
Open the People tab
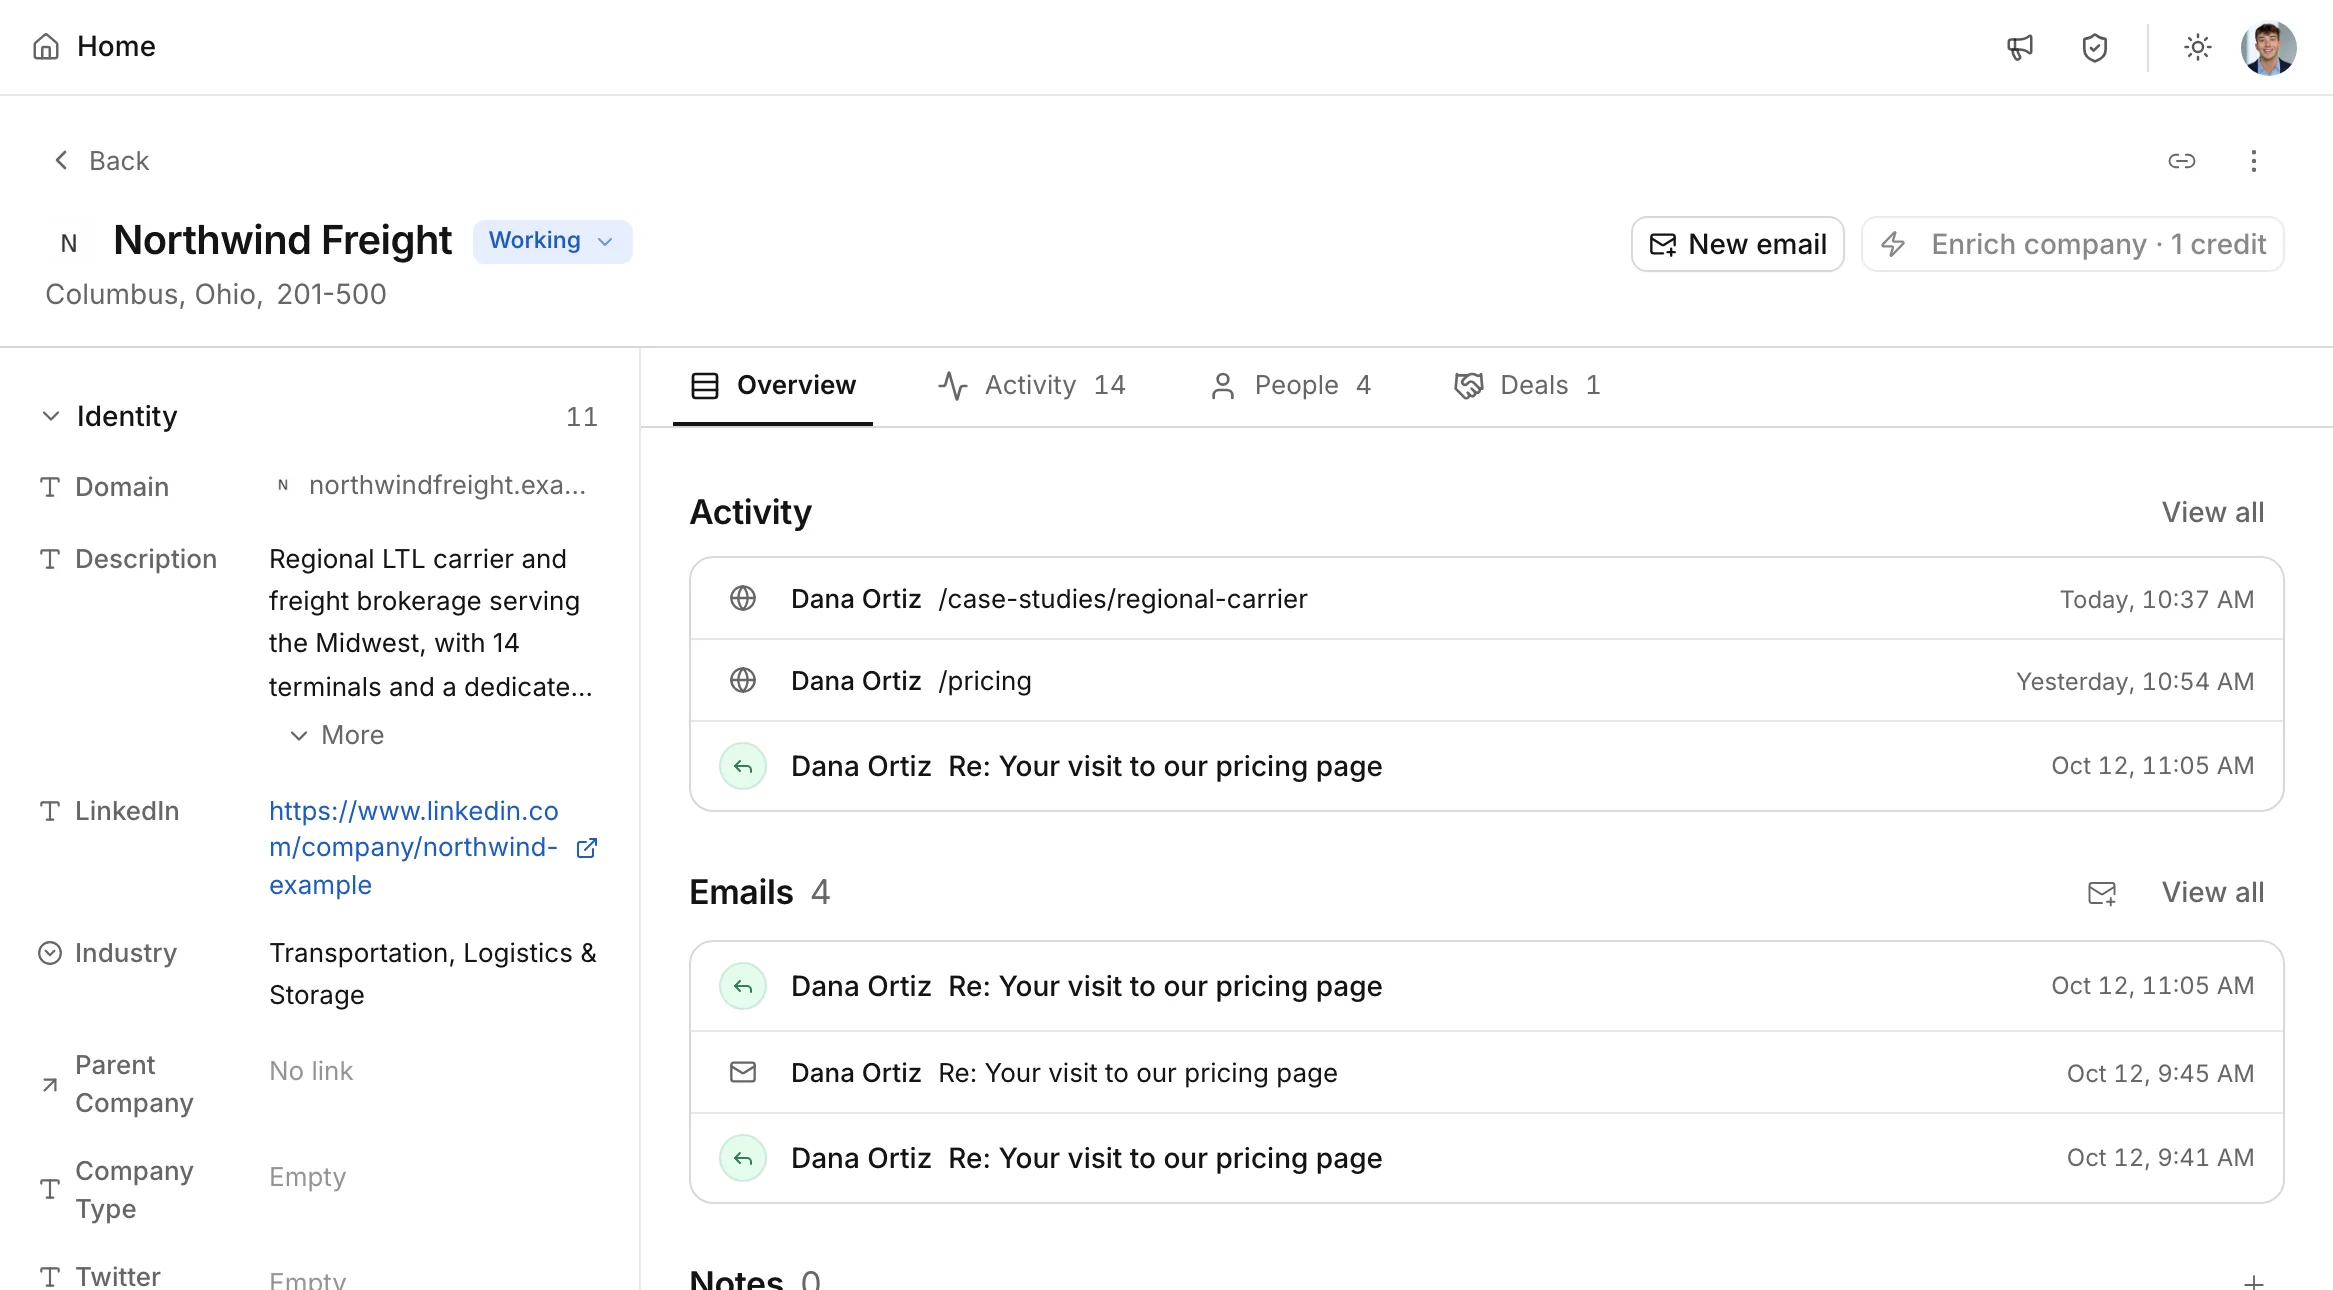click(x=1290, y=386)
